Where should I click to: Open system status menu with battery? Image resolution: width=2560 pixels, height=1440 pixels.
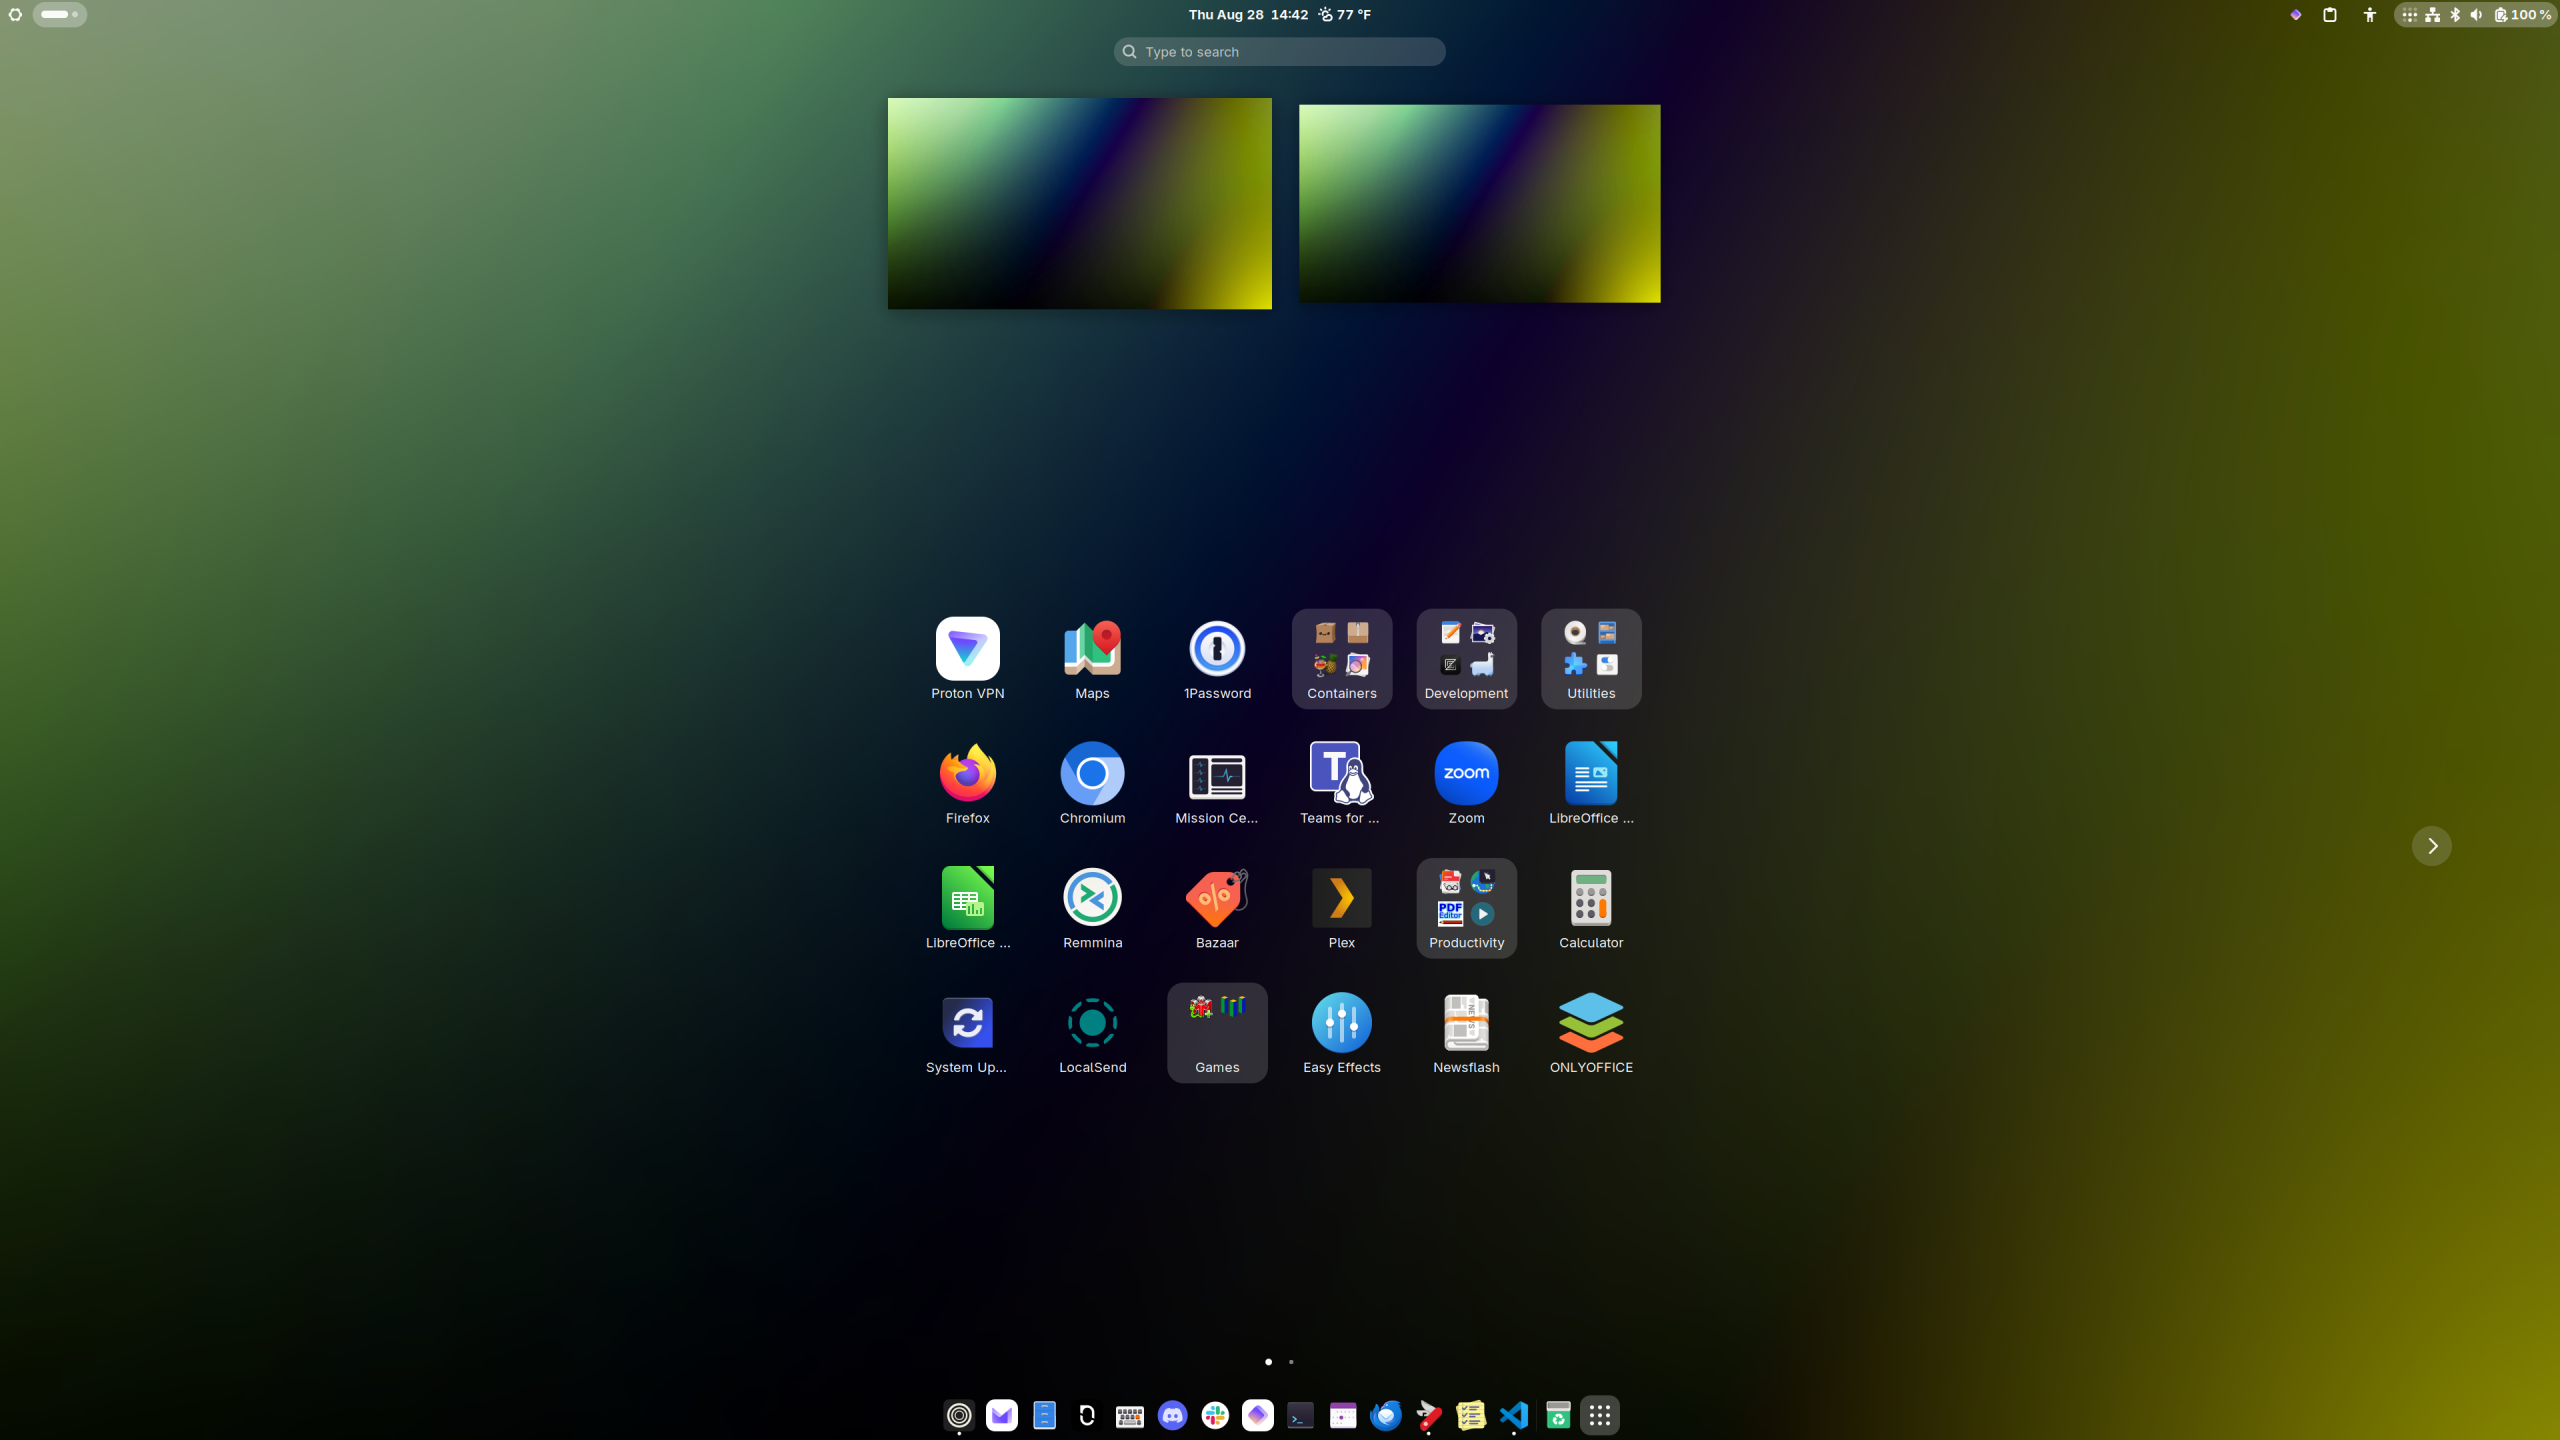(x=2474, y=15)
